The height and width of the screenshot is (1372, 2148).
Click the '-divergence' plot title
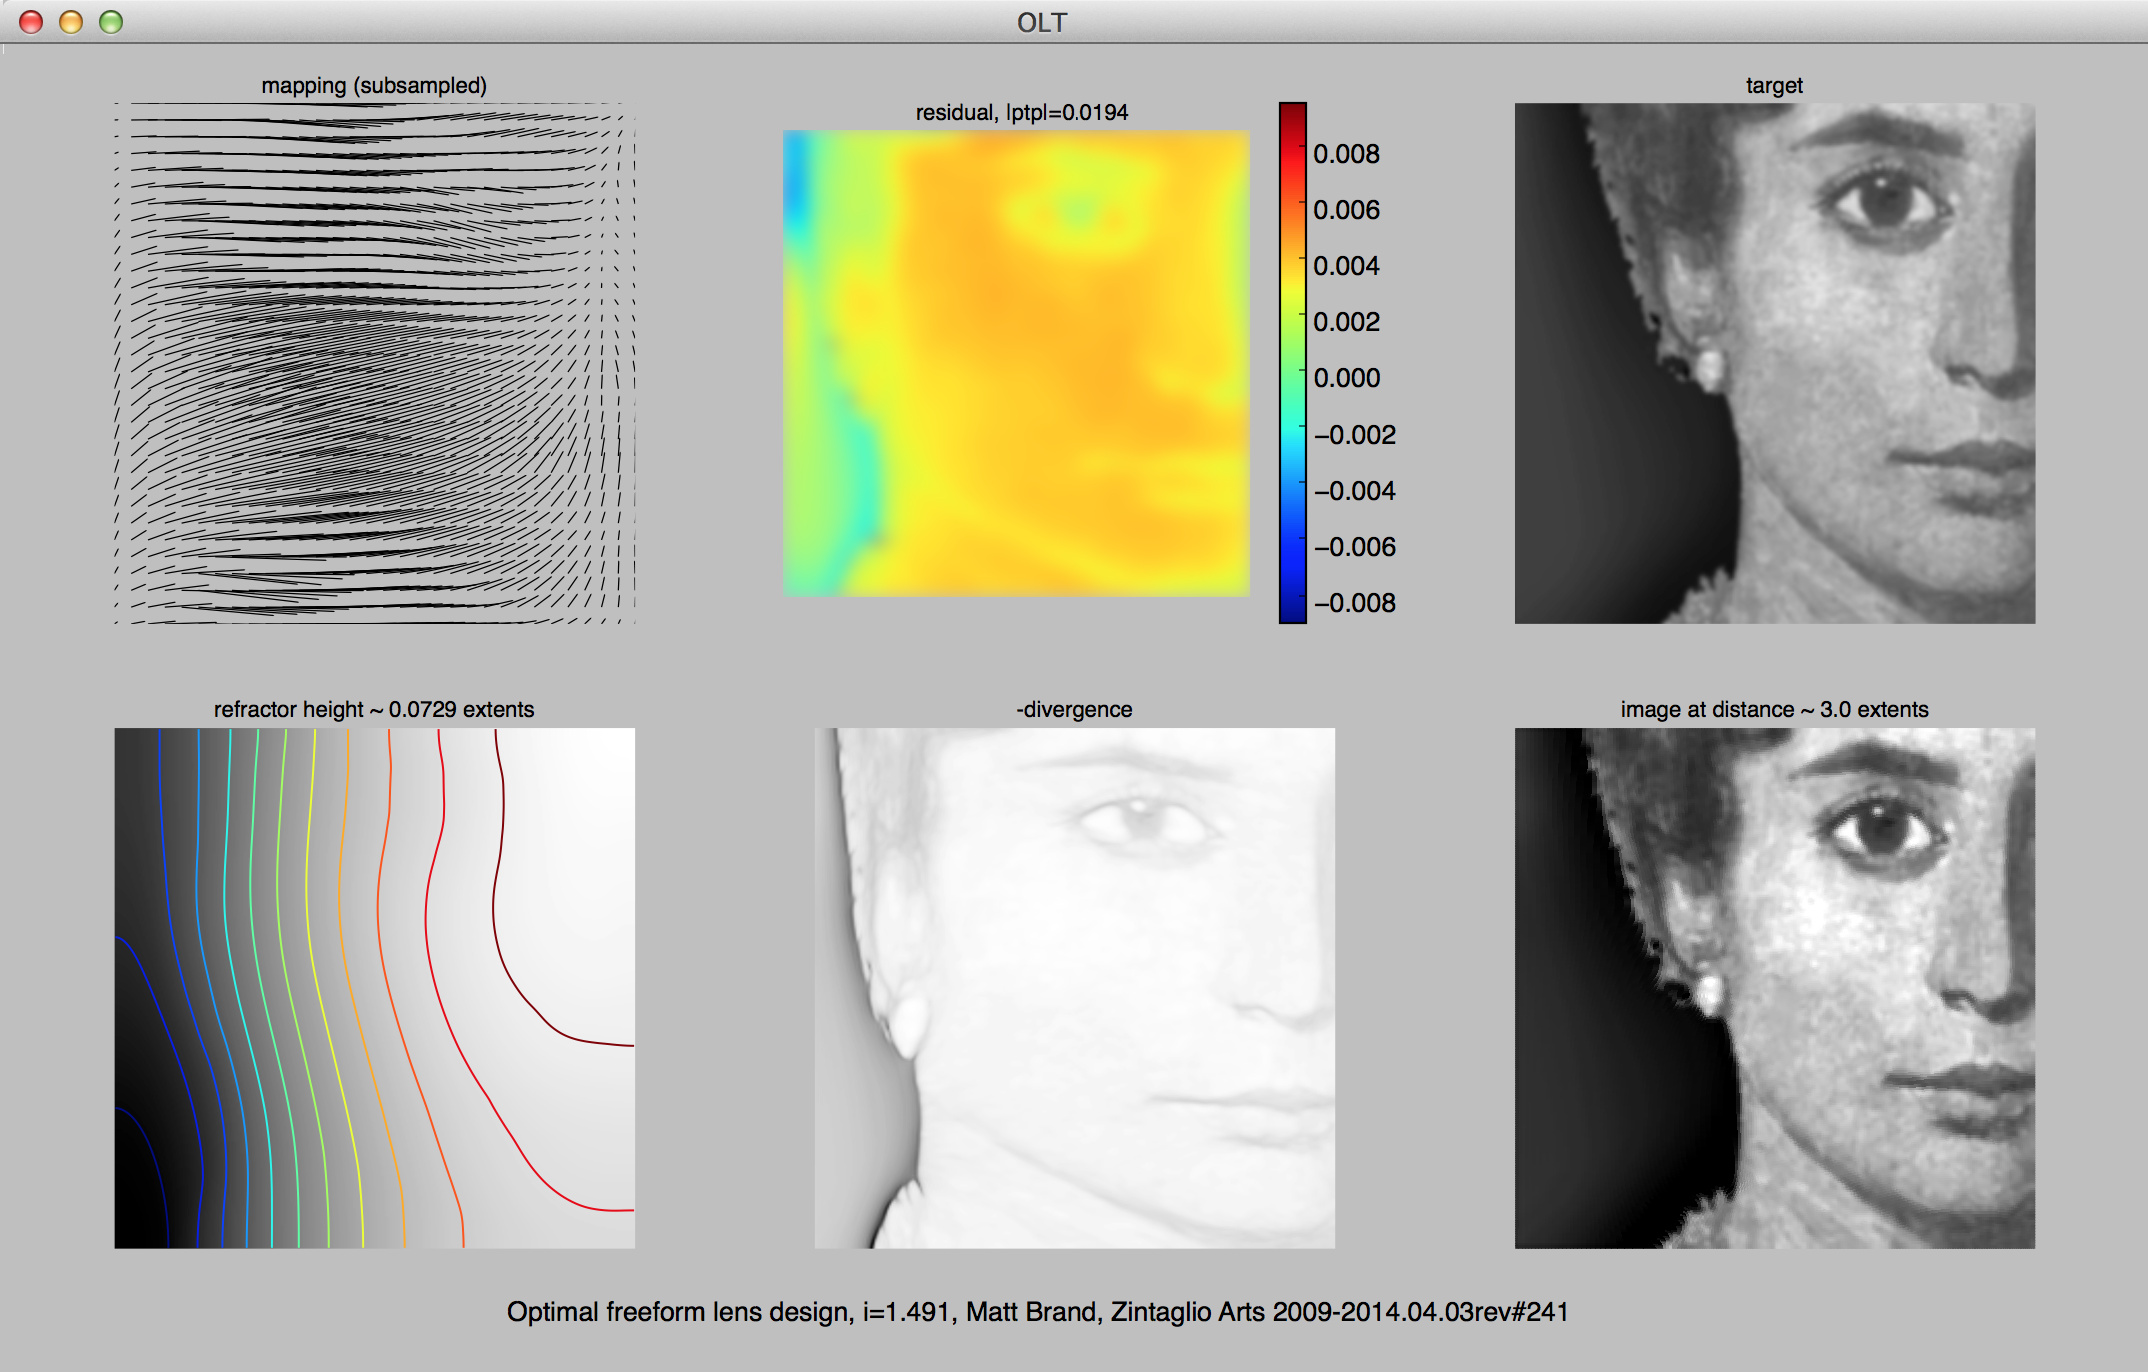(x=1074, y=709)
